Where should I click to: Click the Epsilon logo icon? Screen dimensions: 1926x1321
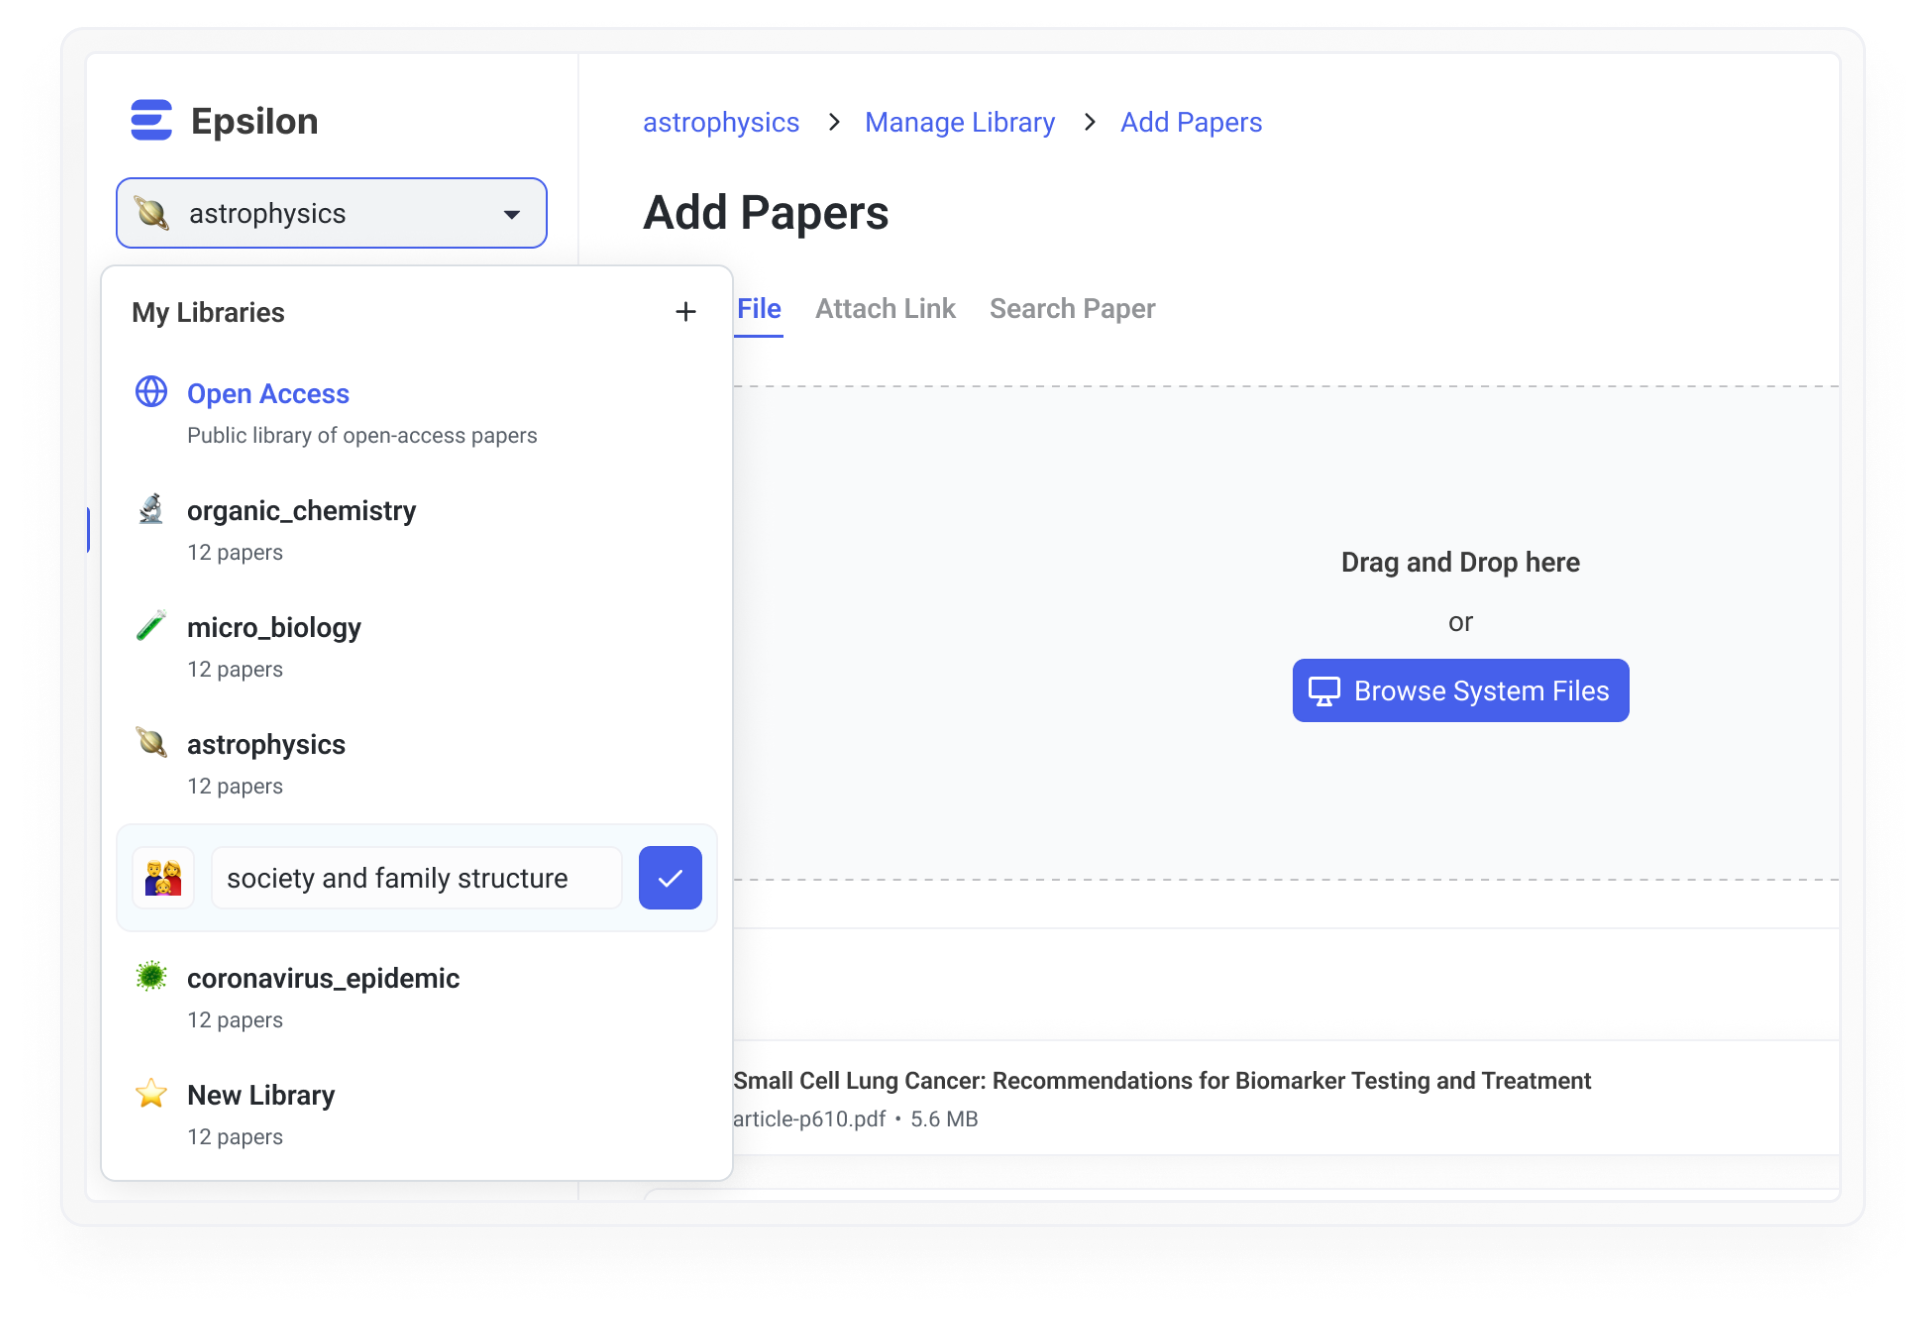coord(151,120)
